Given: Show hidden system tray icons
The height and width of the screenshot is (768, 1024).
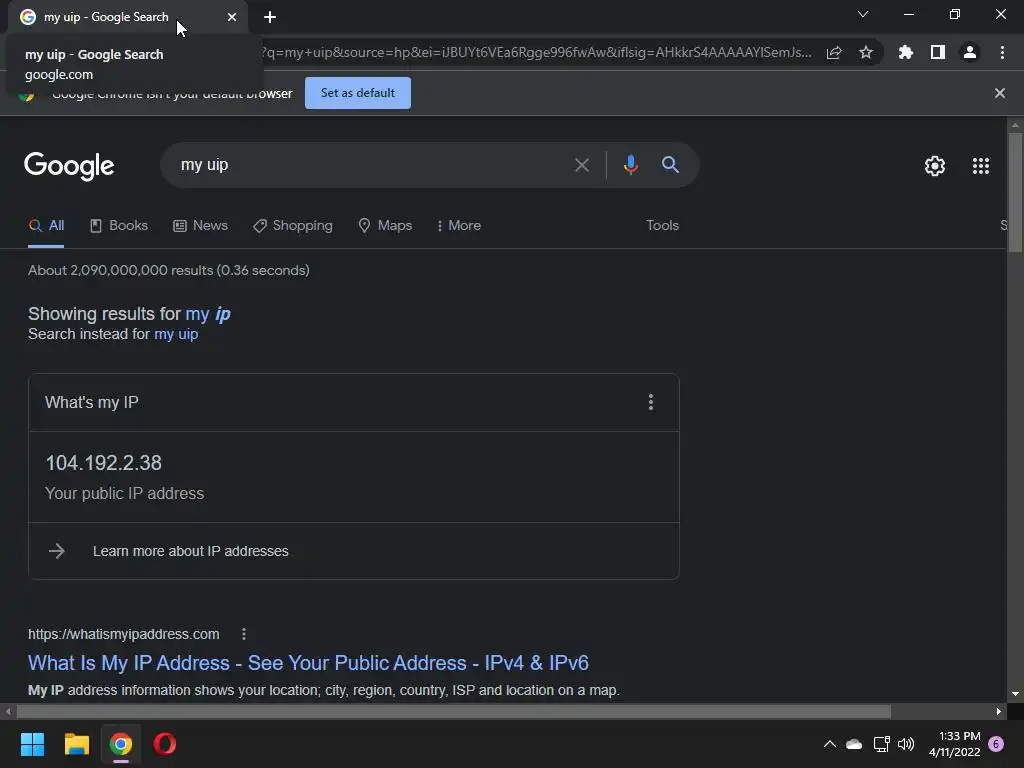Looking at the screenshot, I should coord(829,744).
